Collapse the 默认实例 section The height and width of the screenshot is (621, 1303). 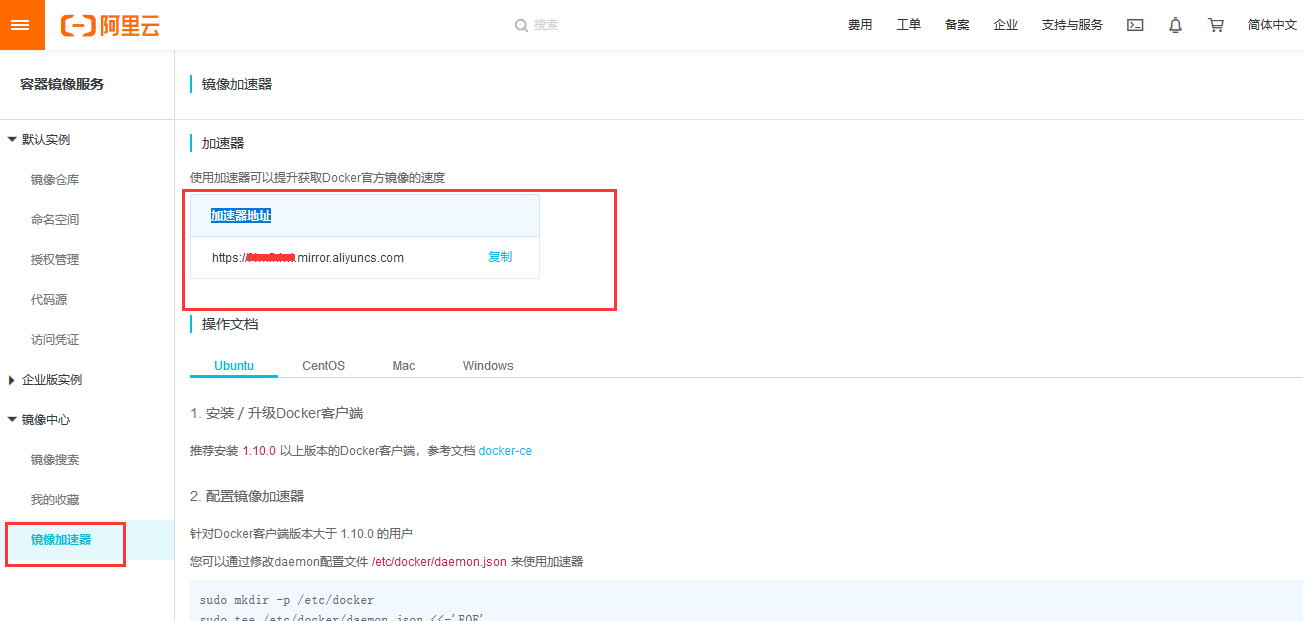pos(38,140)
